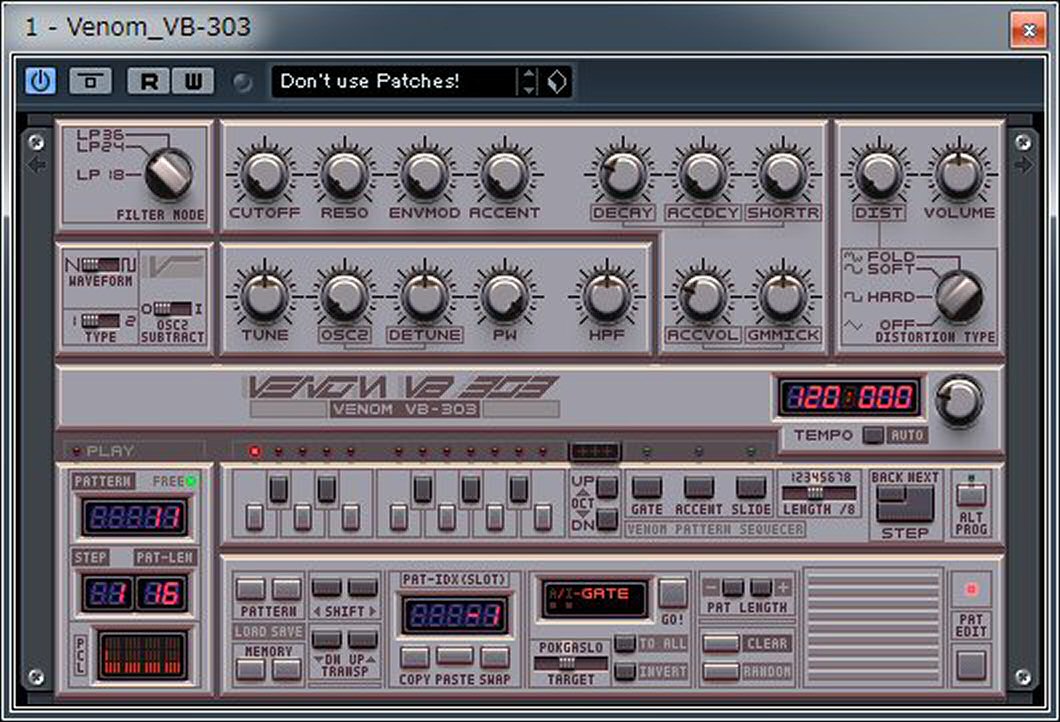This screenshot has width=1060, height=722.
Task: Open the preset management diamond icon
Action: pyautogui.click(x=556, y=82)
